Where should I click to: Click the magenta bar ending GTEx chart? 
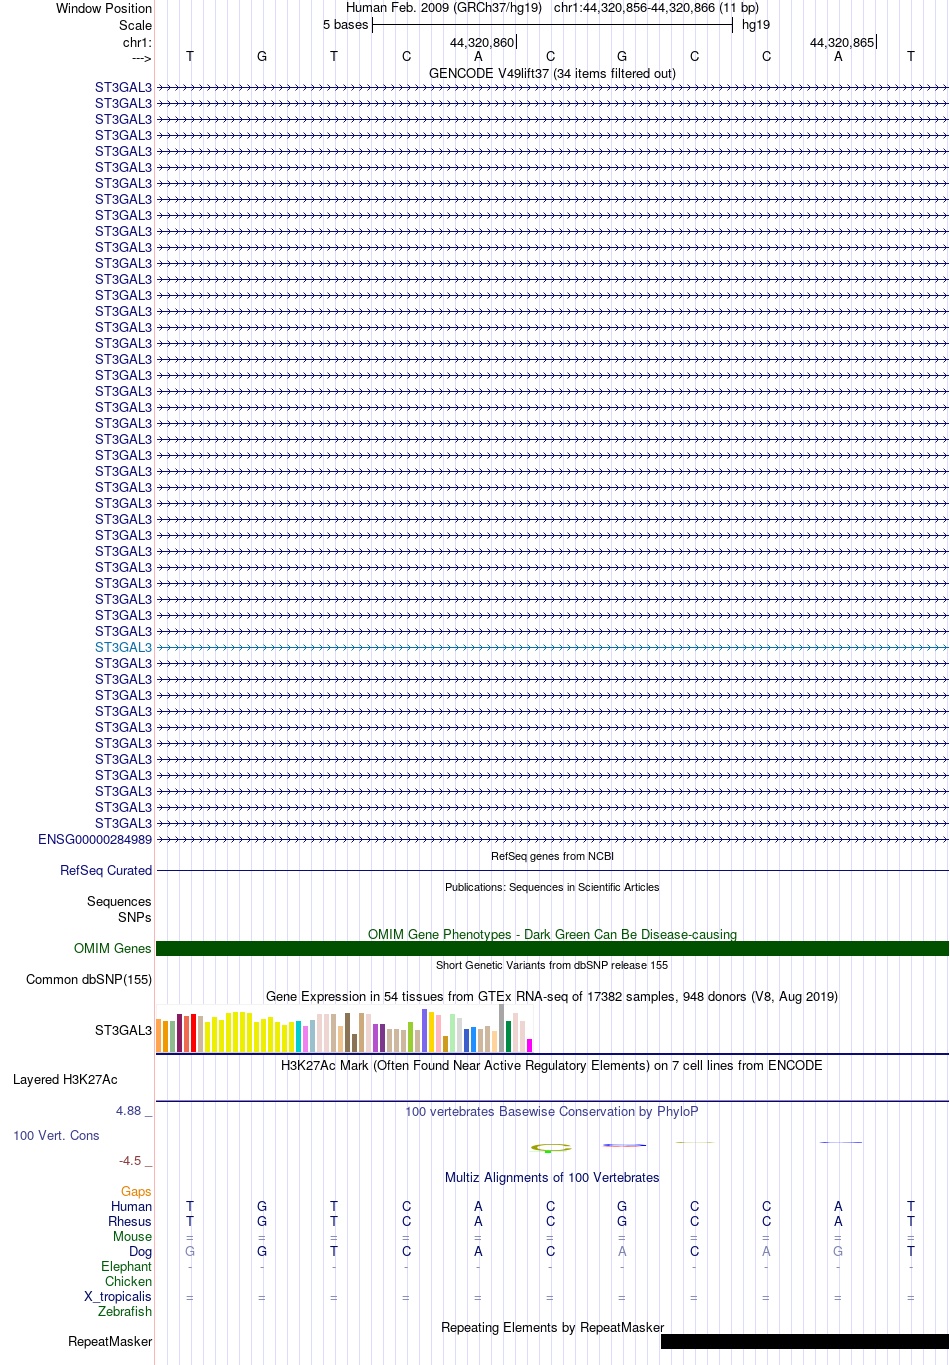pos(530,1045)
